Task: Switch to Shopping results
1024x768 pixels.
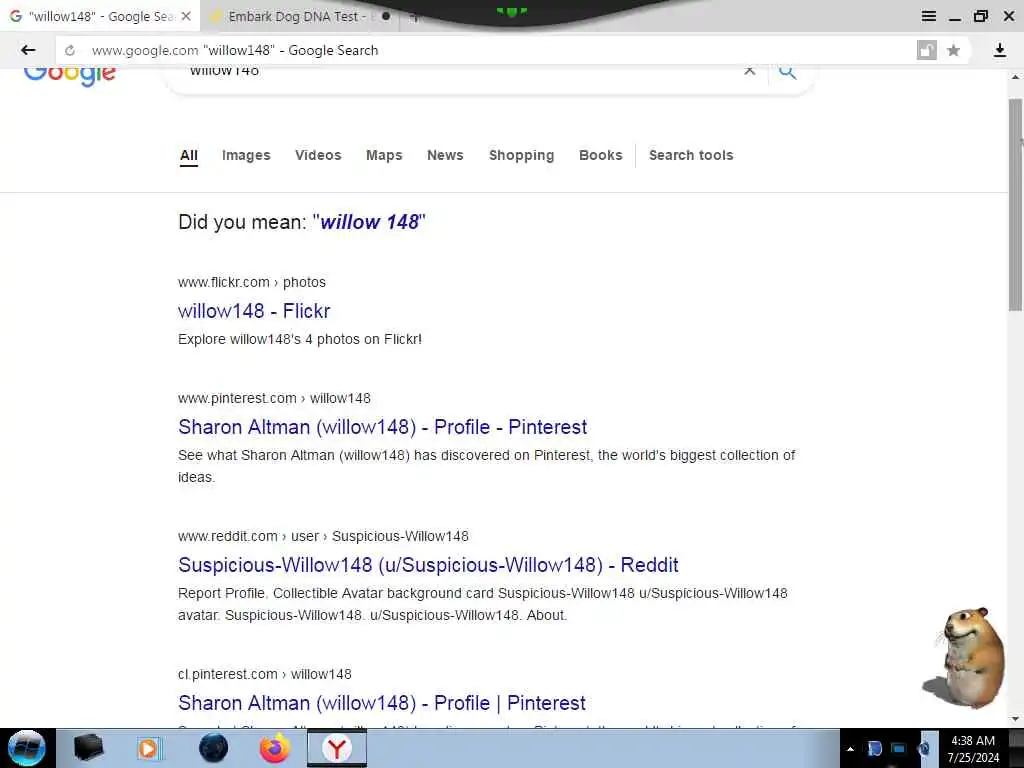Action: click(521, 155)
